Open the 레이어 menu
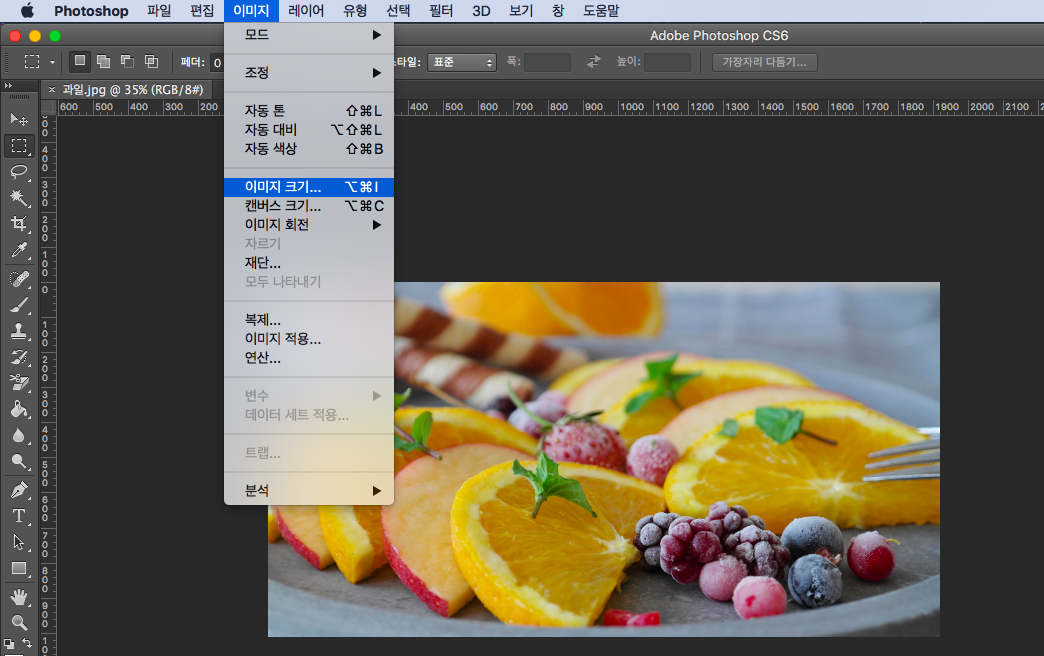Viewport: 1044px width, 656px height. point(306,11)
